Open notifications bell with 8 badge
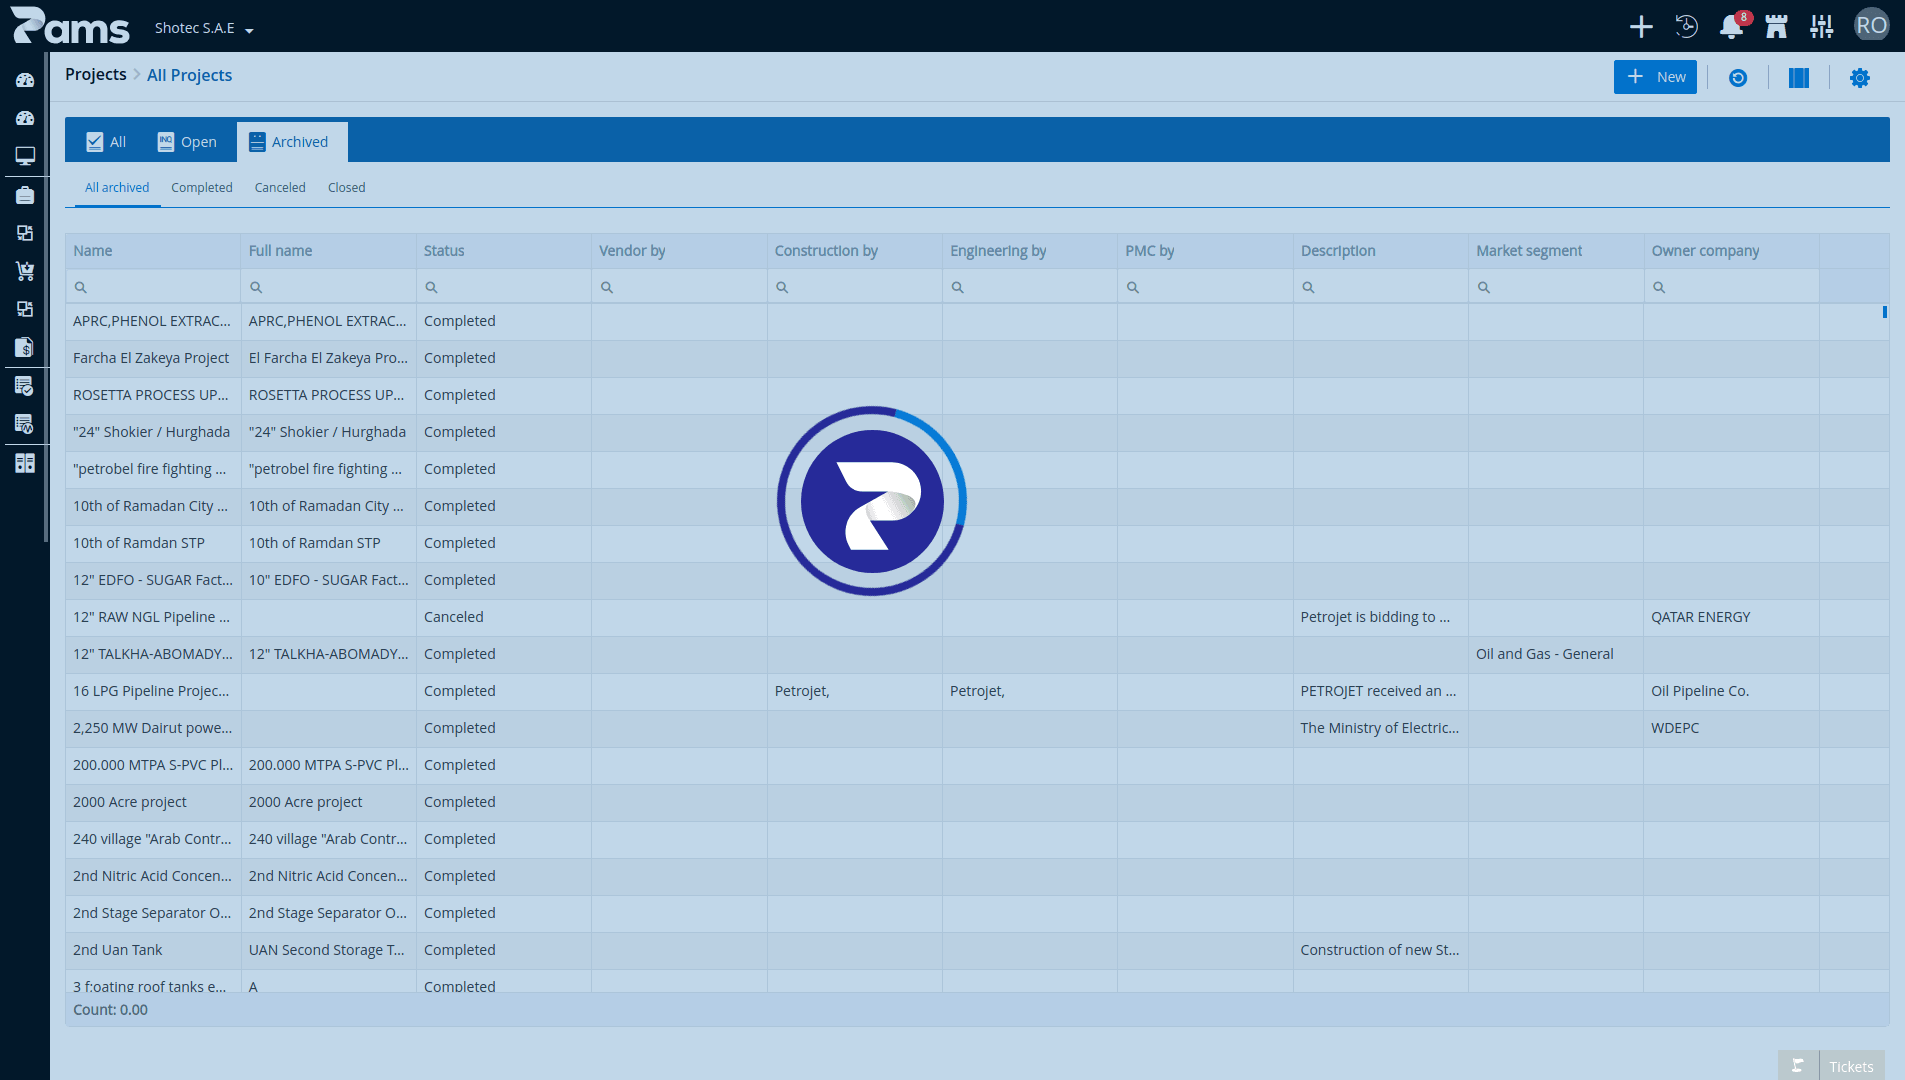 (x=1732, y=26)
